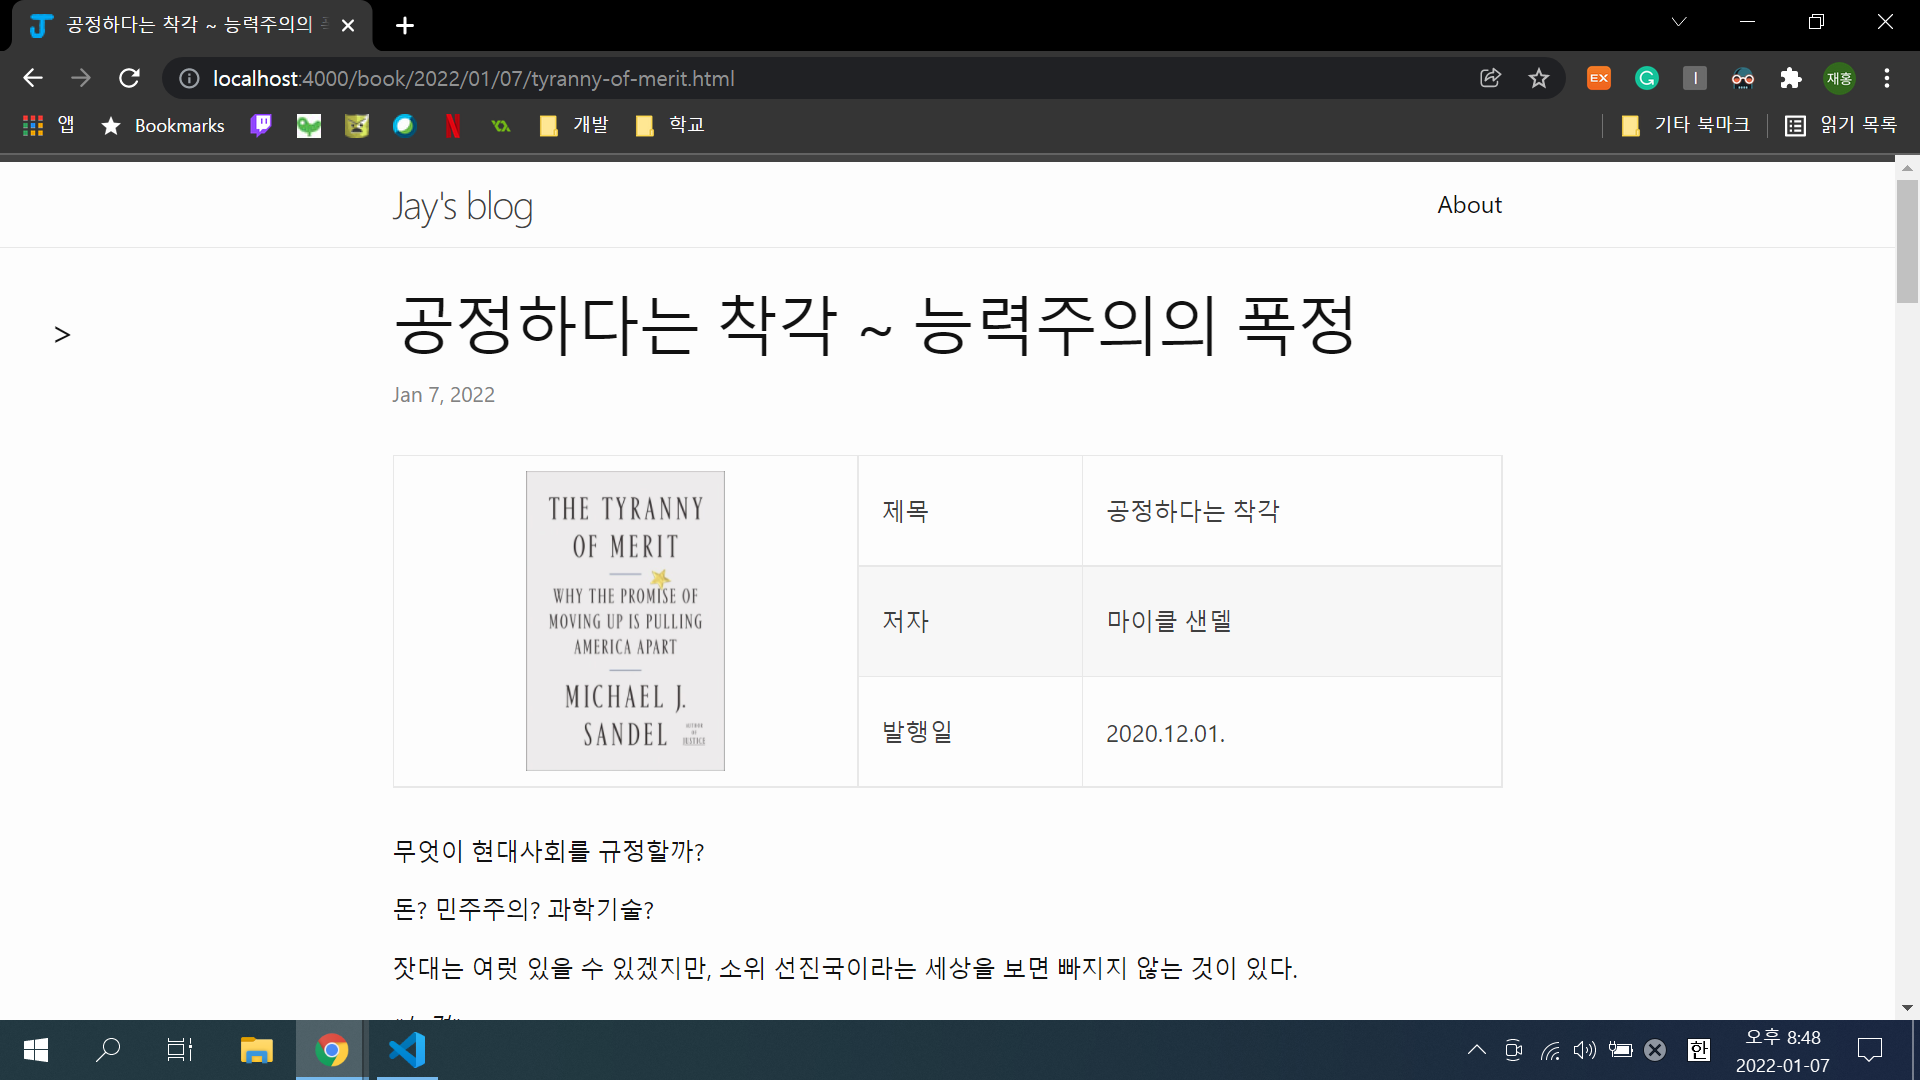The image size is (1920, 1080).
Task: Expand the sidebar with the > arrow
Action: (x=62, y=335)
